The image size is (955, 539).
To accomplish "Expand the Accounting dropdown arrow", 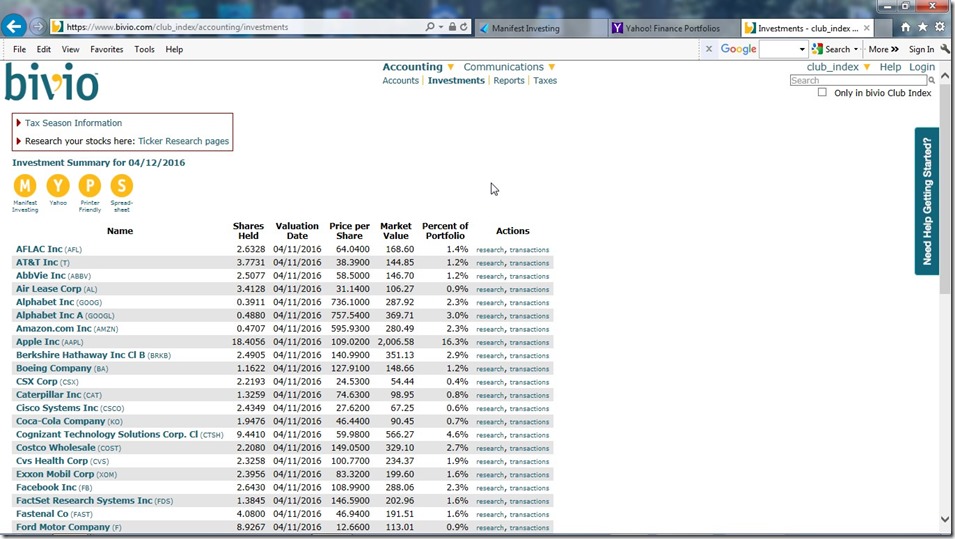I will 451,67.
